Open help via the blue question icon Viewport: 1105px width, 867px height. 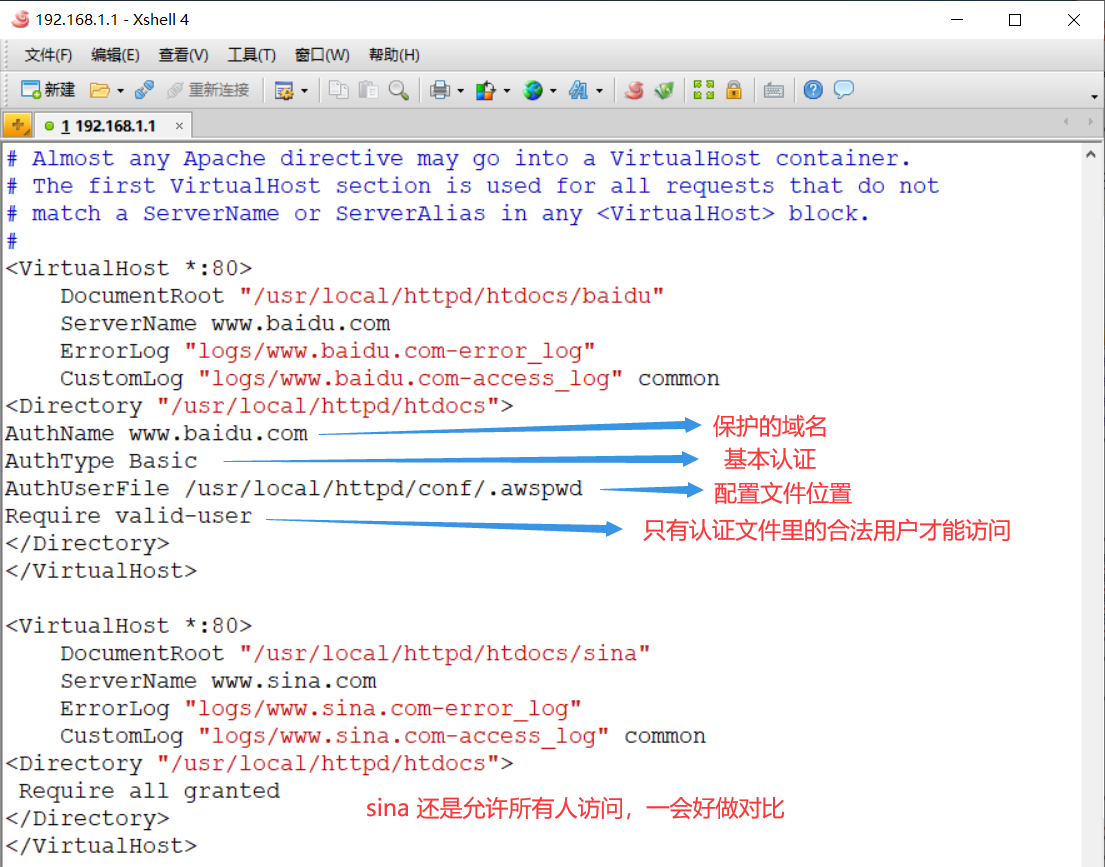click(813, 90)
